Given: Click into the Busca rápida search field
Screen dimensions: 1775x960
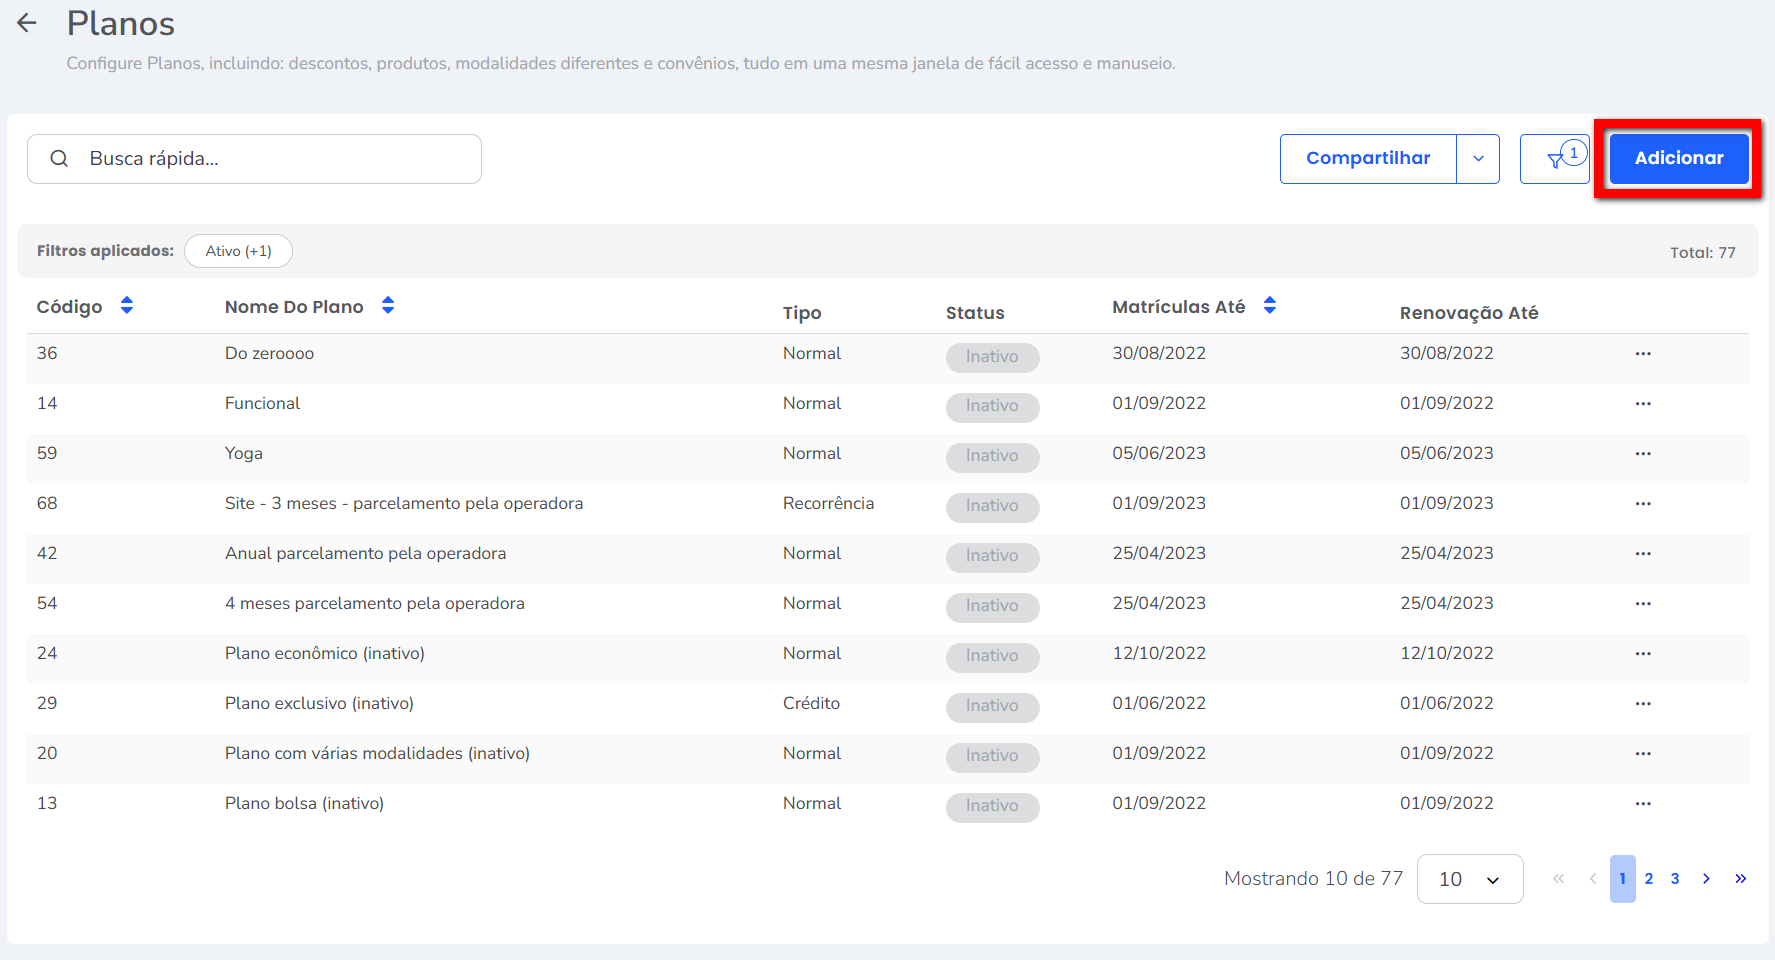Looking at the screenshot, I should [270, 159].
